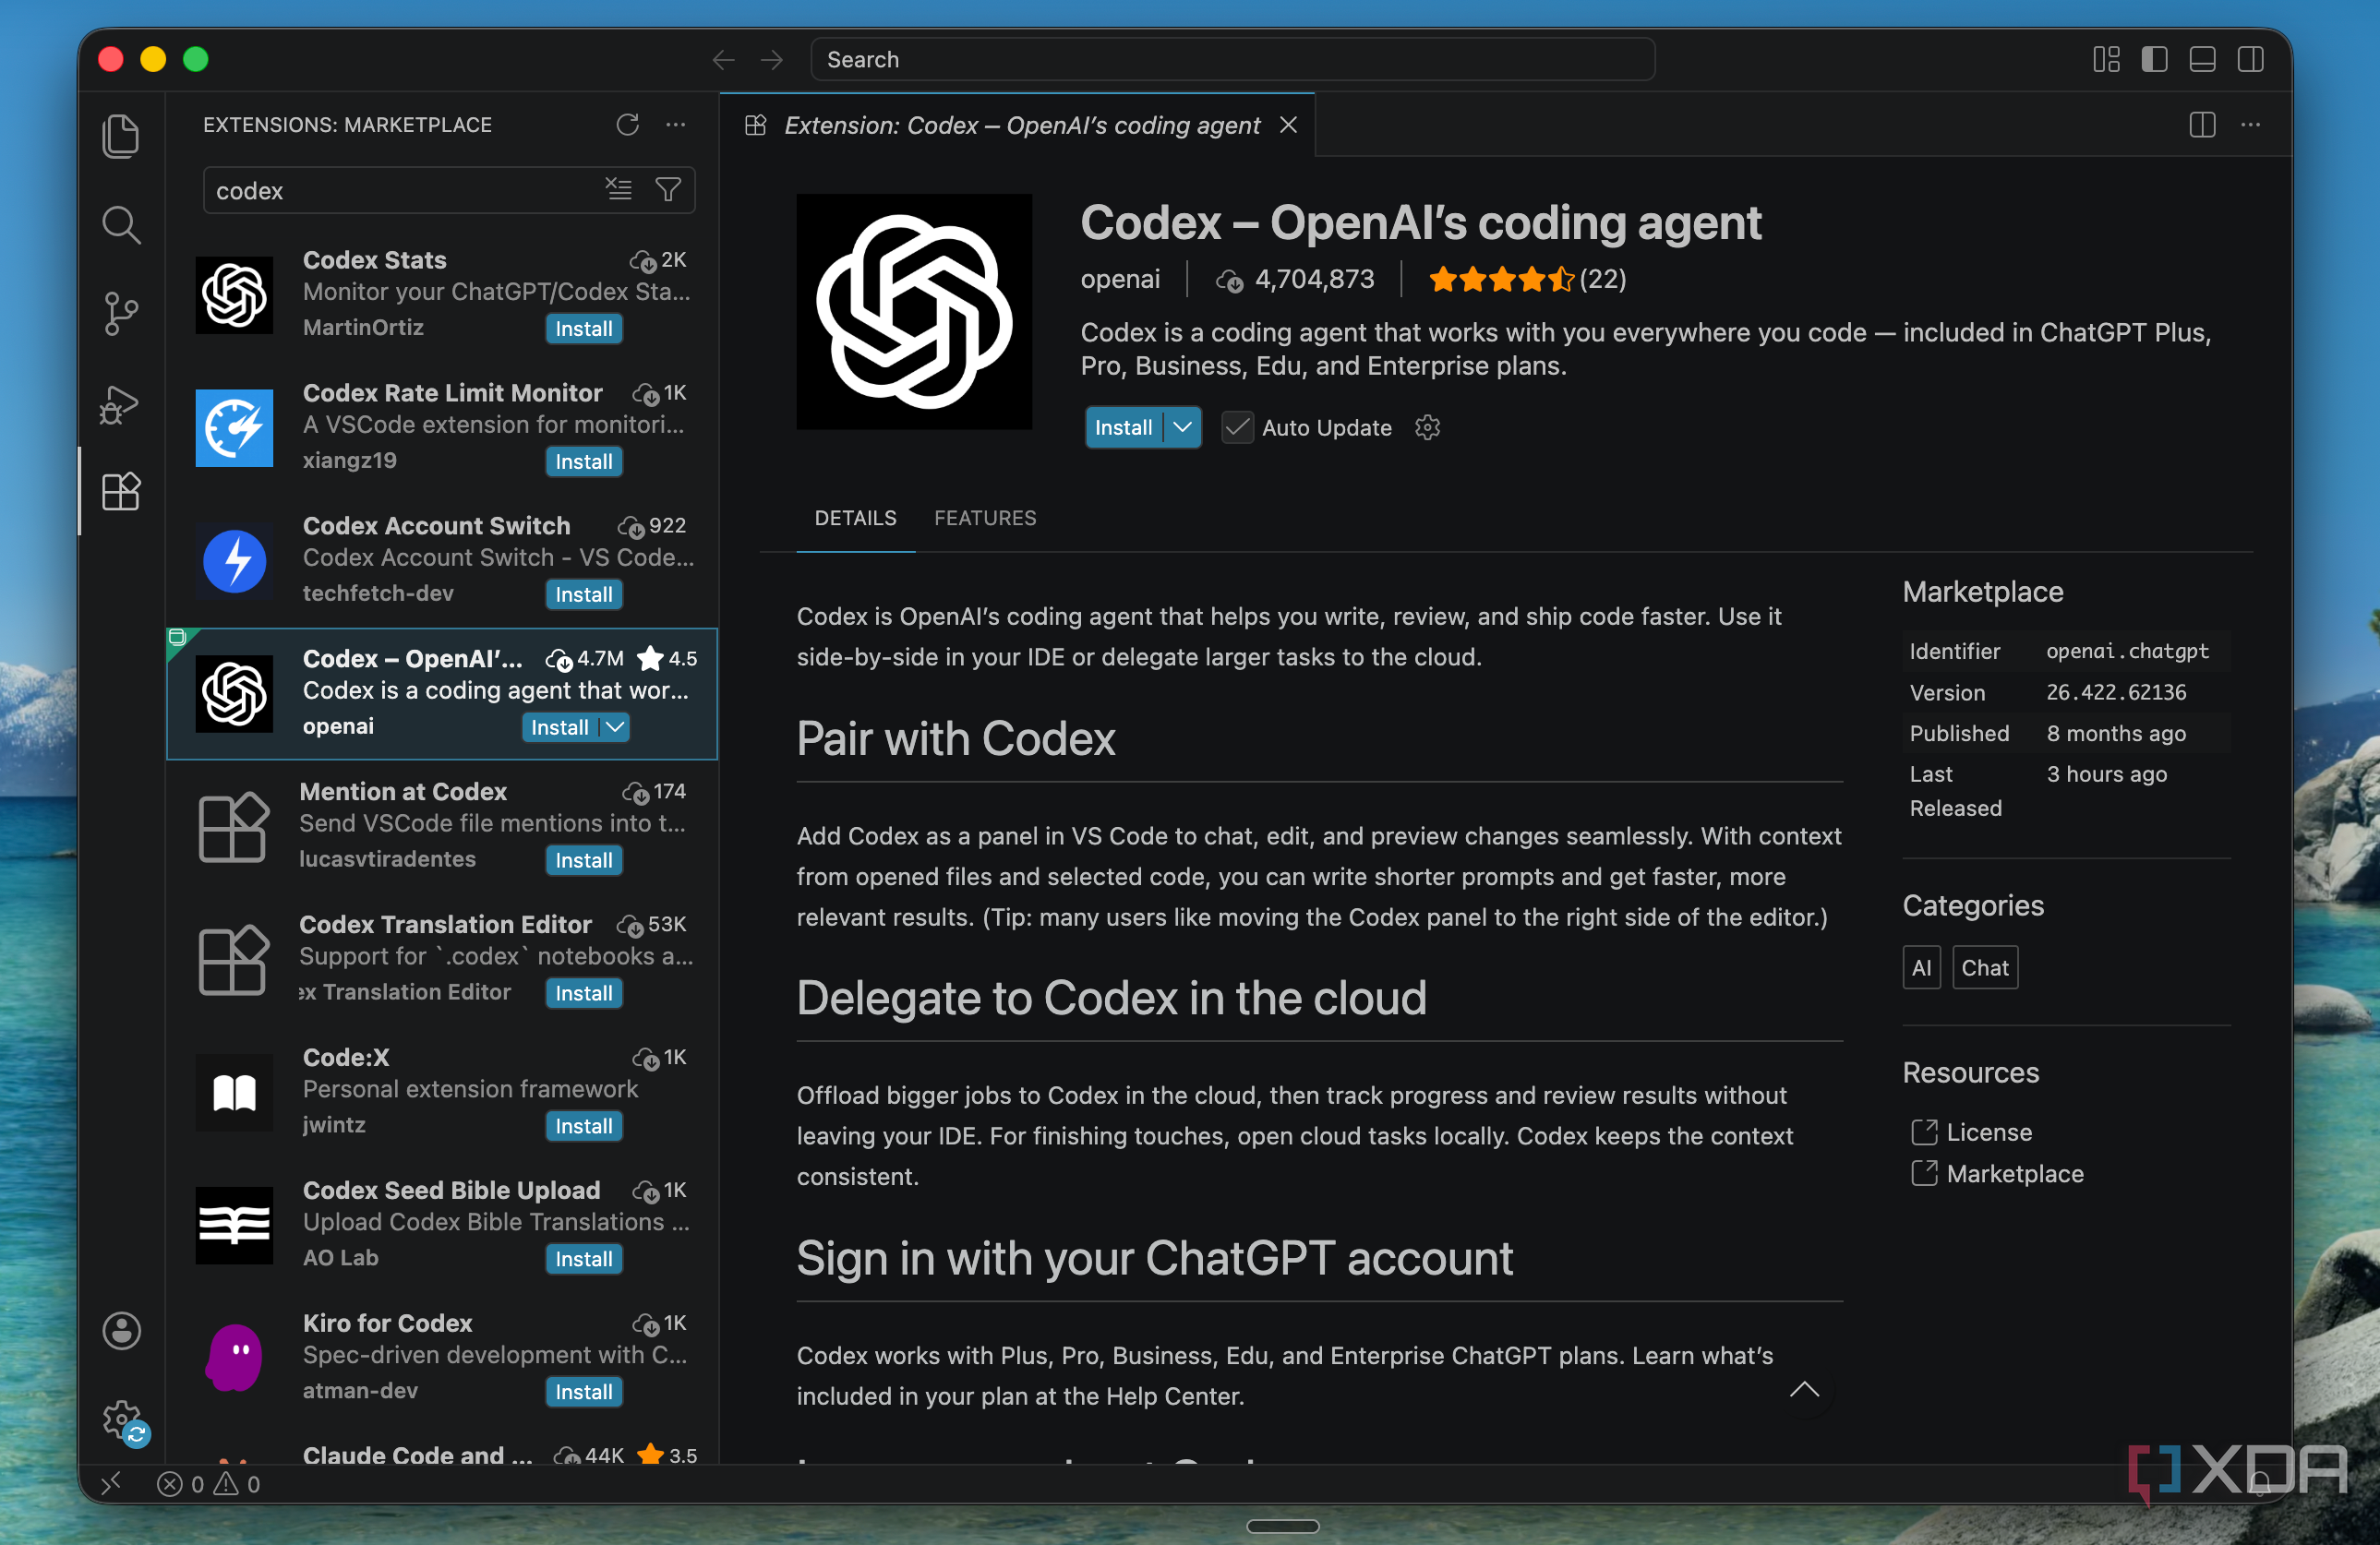Toggle primary side bar visibility

pyautogui.click(x=2154, y=60)
